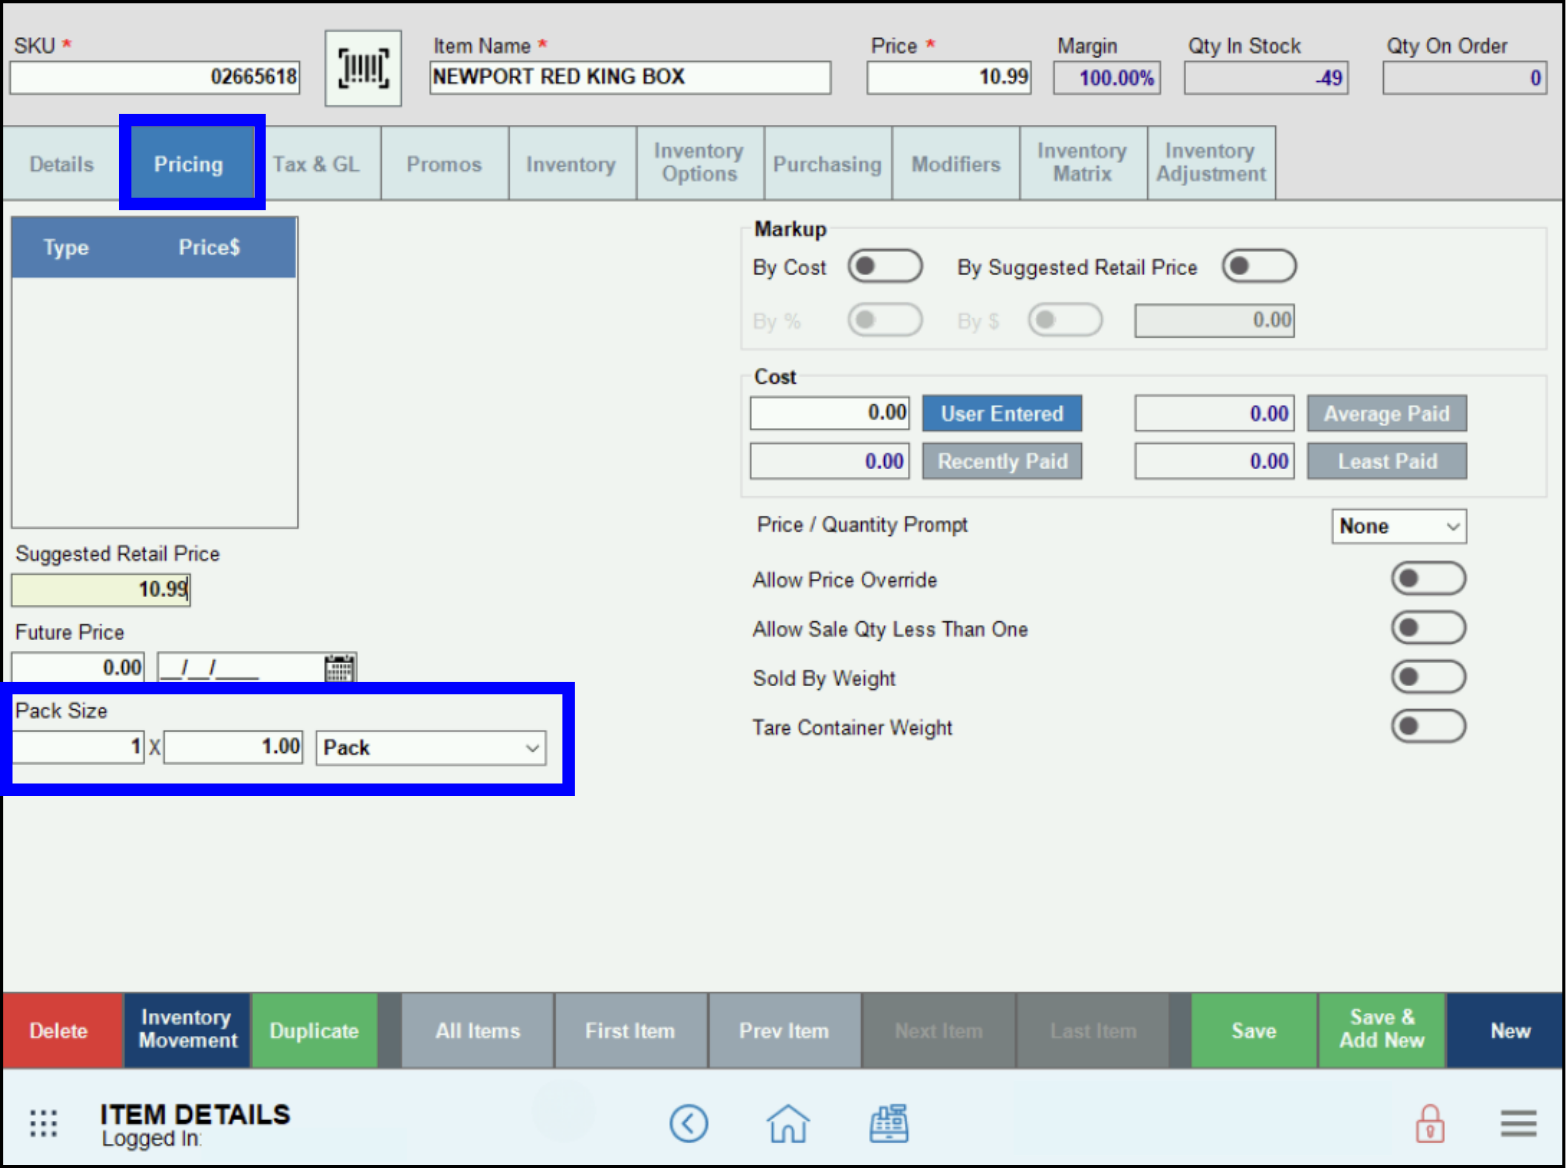Enable Allow Sale Qty Less Than One

(x=1428, y=628)
